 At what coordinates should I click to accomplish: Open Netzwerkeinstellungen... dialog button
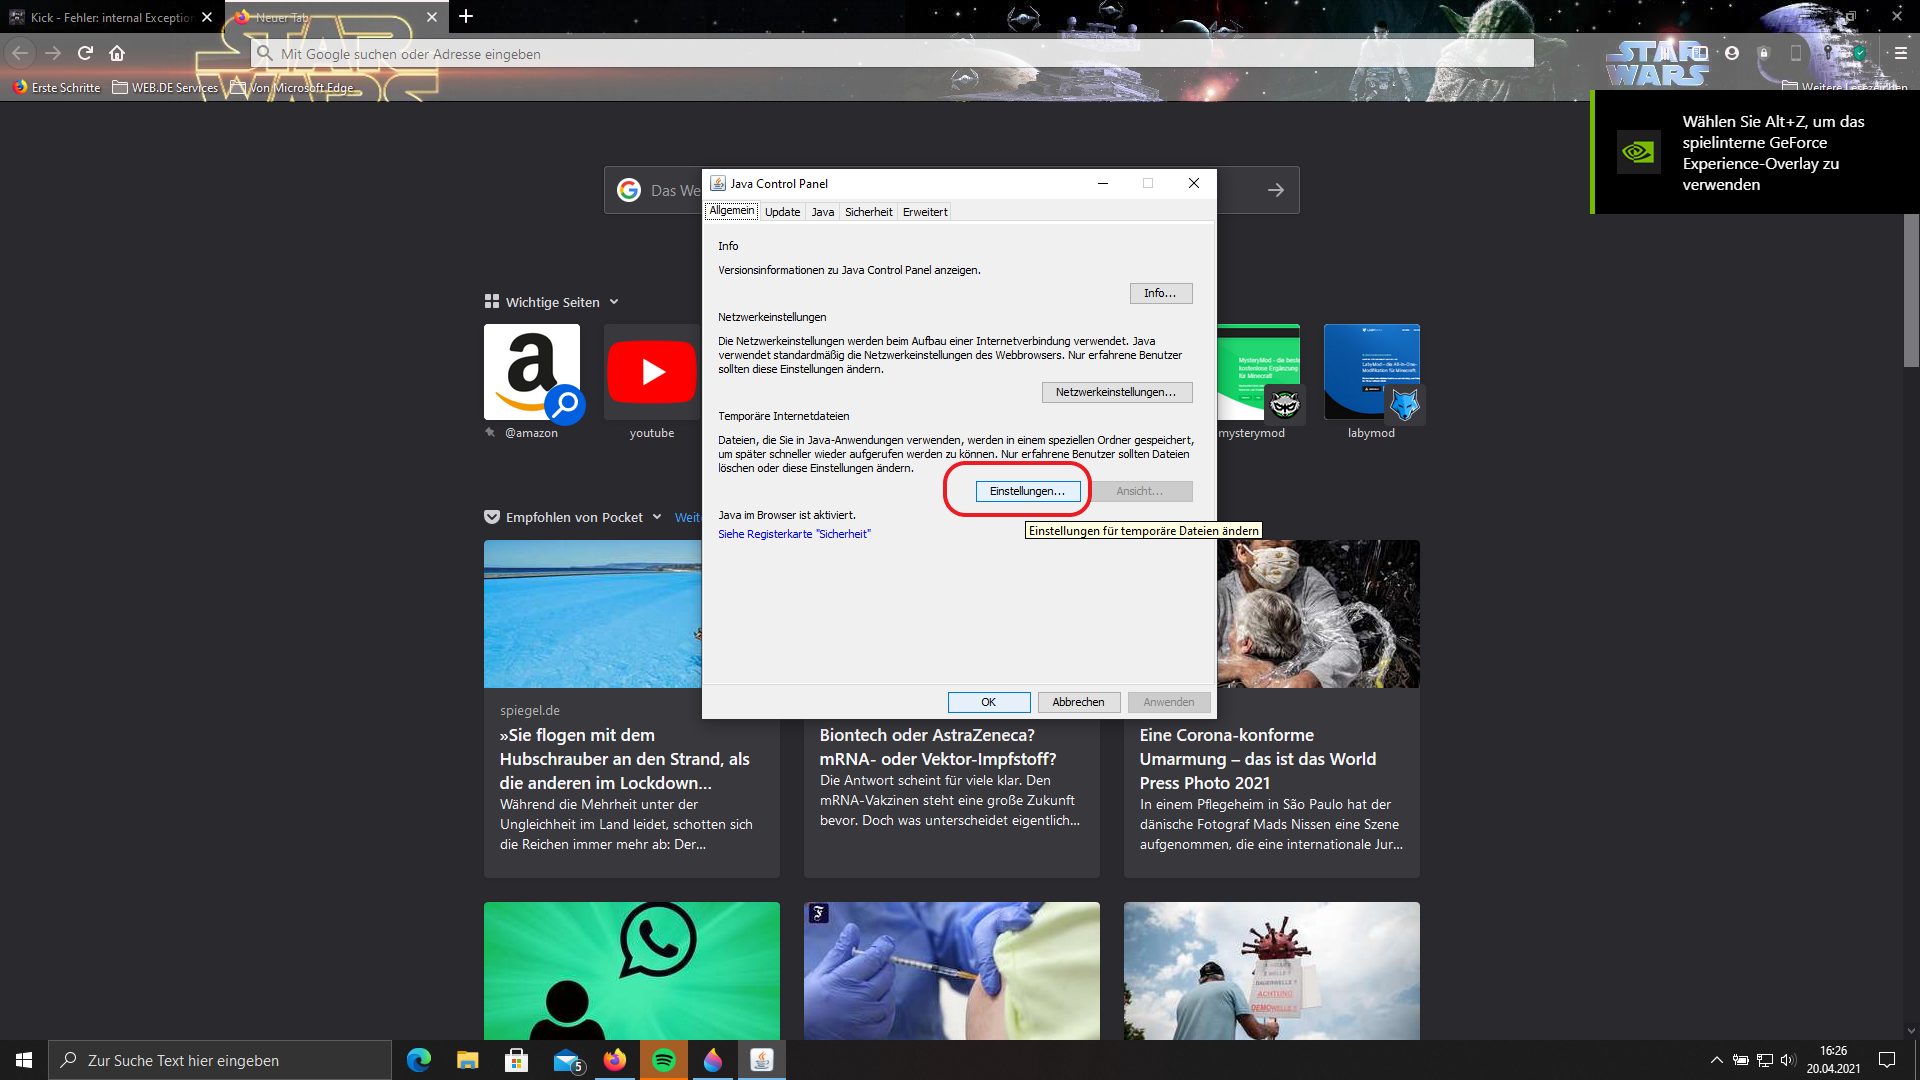pos(1116,392)
